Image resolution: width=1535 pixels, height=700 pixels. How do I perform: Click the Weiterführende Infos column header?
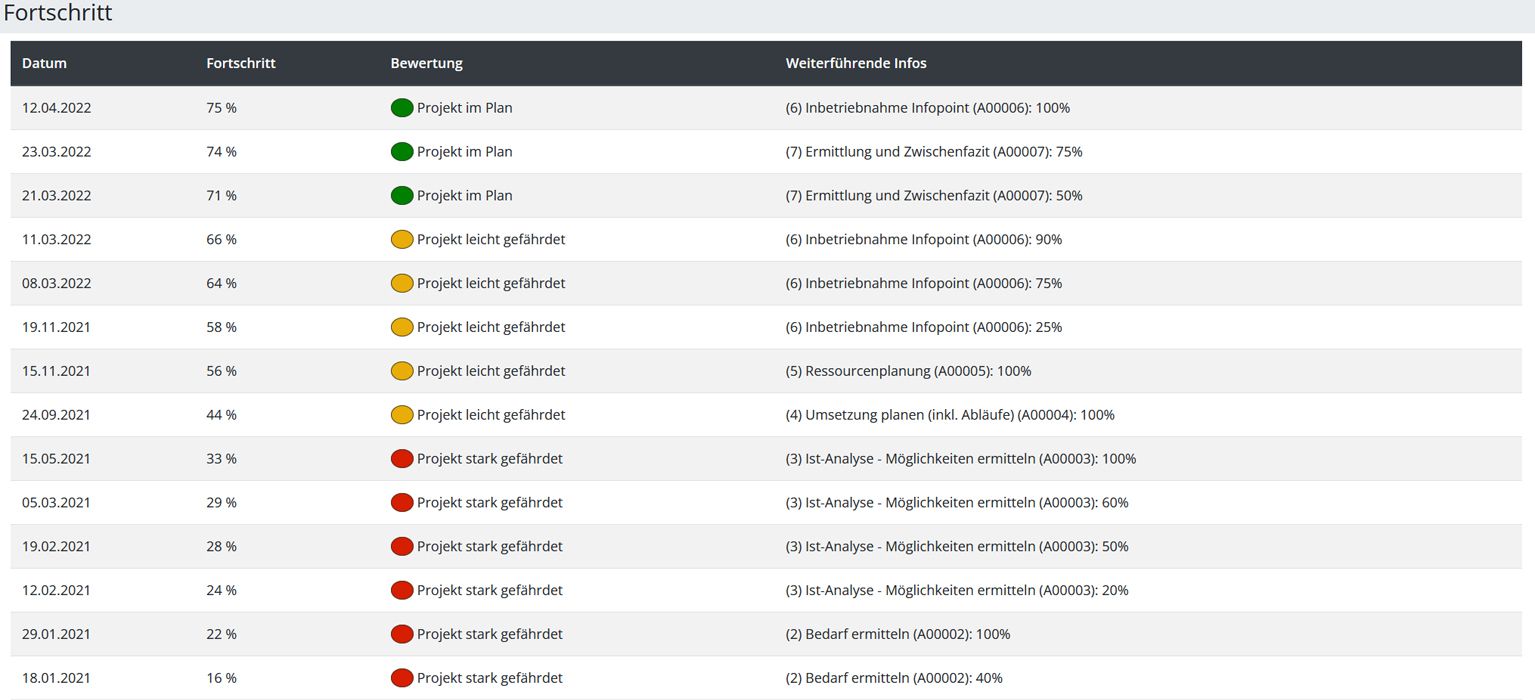[856, 63]
